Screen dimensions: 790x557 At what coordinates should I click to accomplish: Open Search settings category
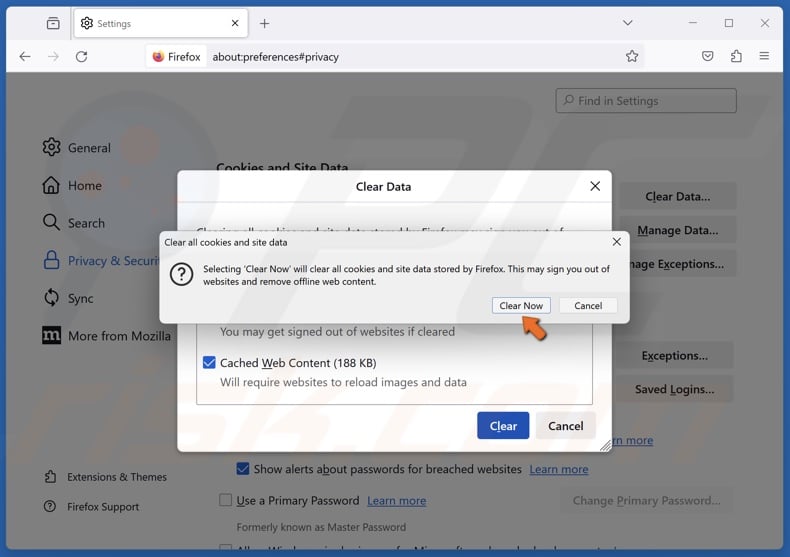pyautogui.click(x=74, y=223)
